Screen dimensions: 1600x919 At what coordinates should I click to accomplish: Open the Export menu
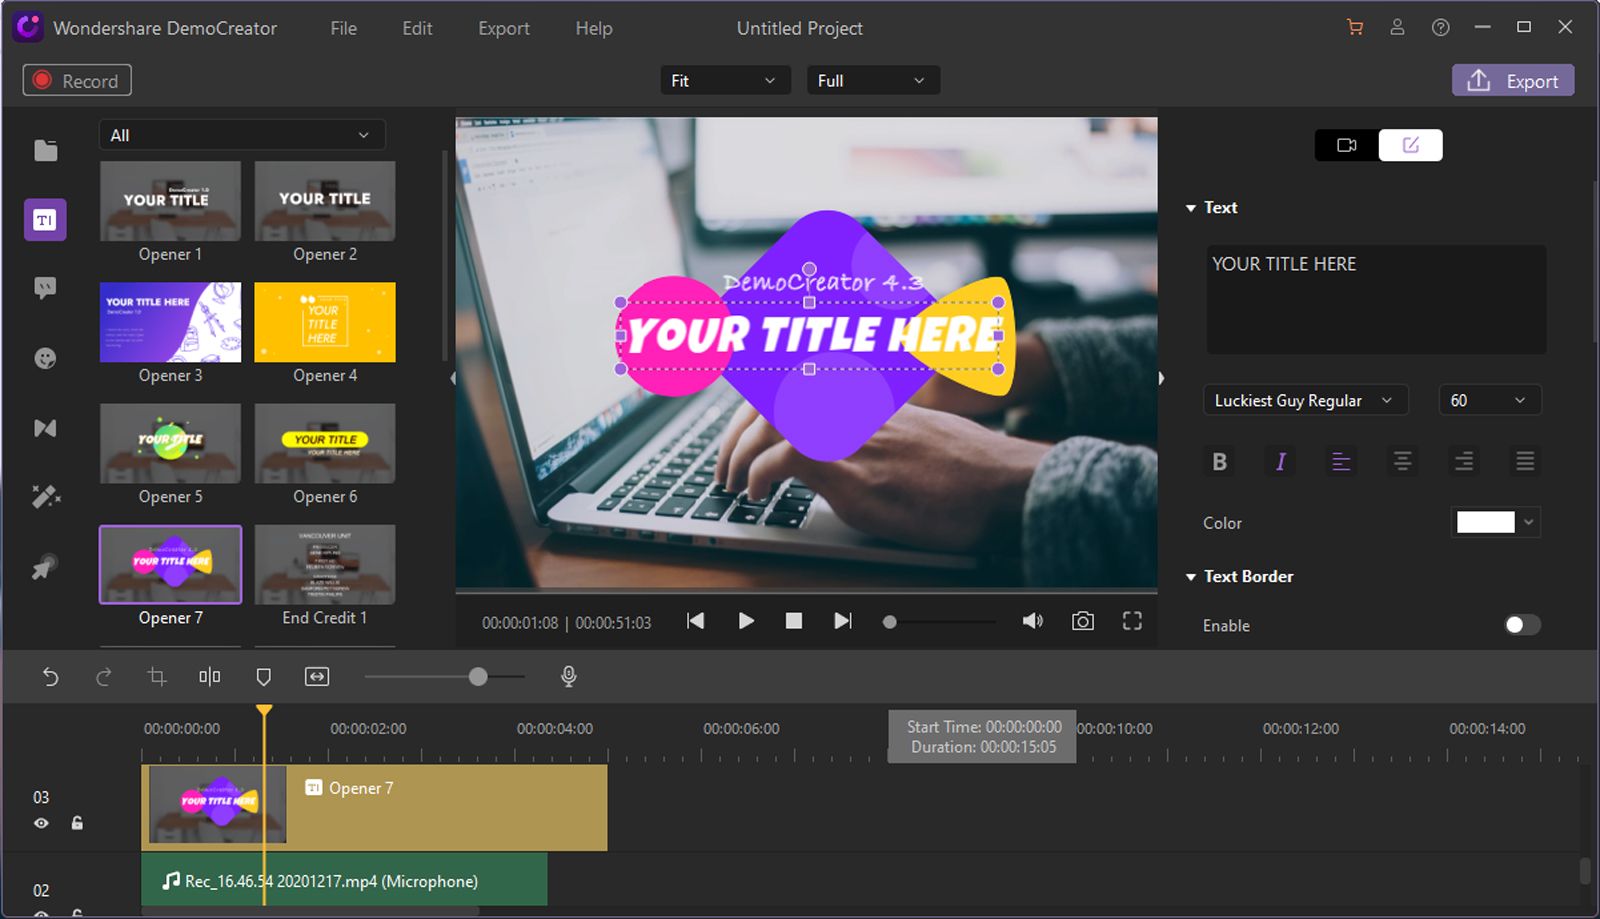click(503, 28)
